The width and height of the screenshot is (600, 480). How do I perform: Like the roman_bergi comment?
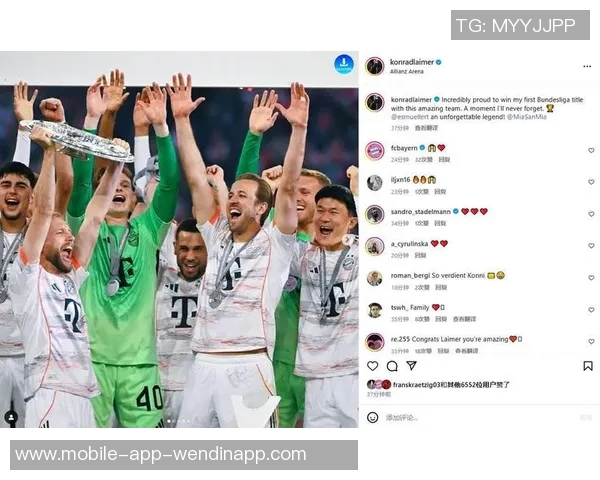click(x=591, y=278)
